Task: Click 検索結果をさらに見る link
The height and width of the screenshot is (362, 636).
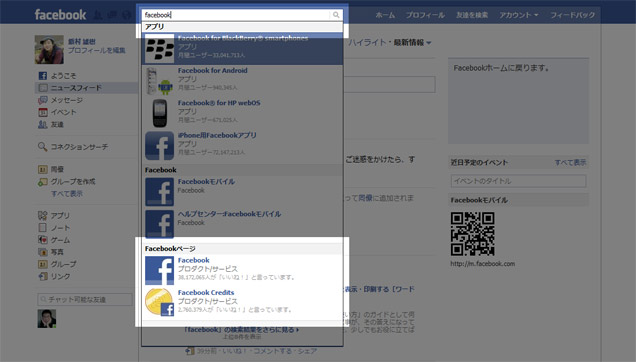Action: [x=242, y=330]
